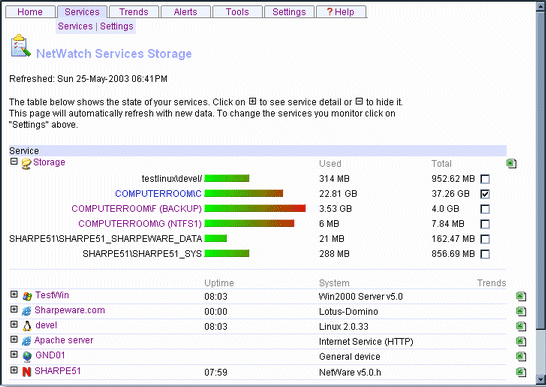Click the "952.62 MB" total value
The image size is (546, 387).
(x=453, y=179)
